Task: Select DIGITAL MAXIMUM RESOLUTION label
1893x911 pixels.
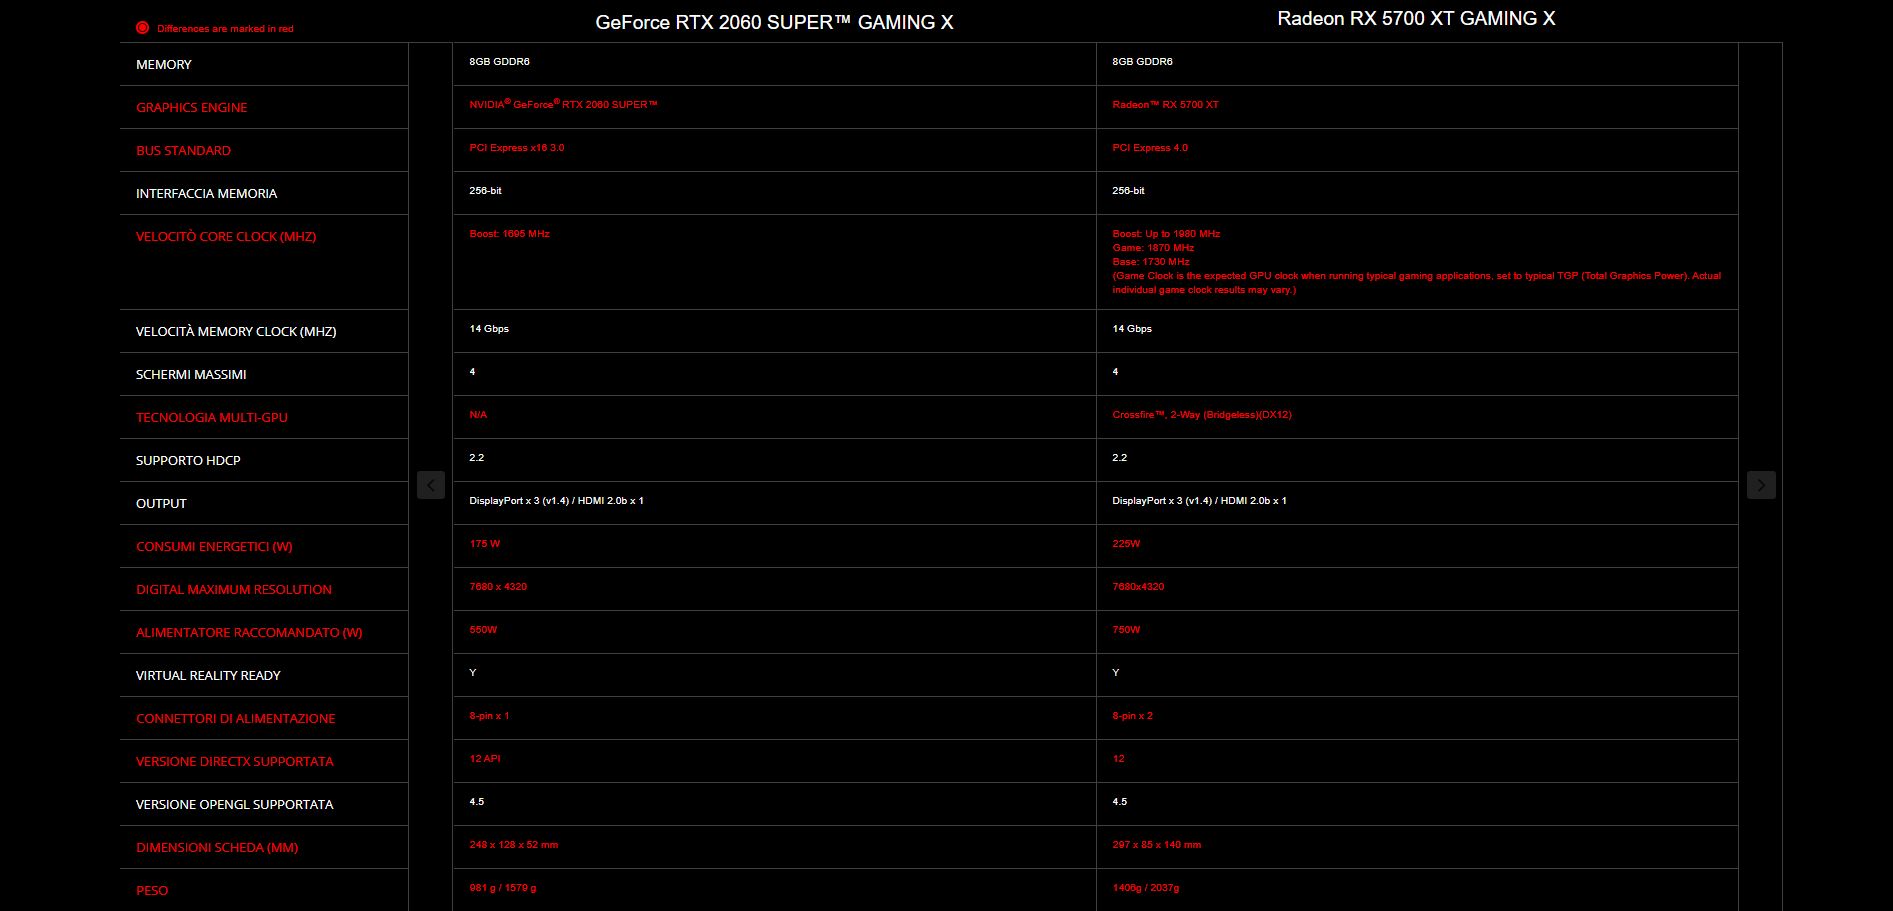Action: click(x=234, y=589)
